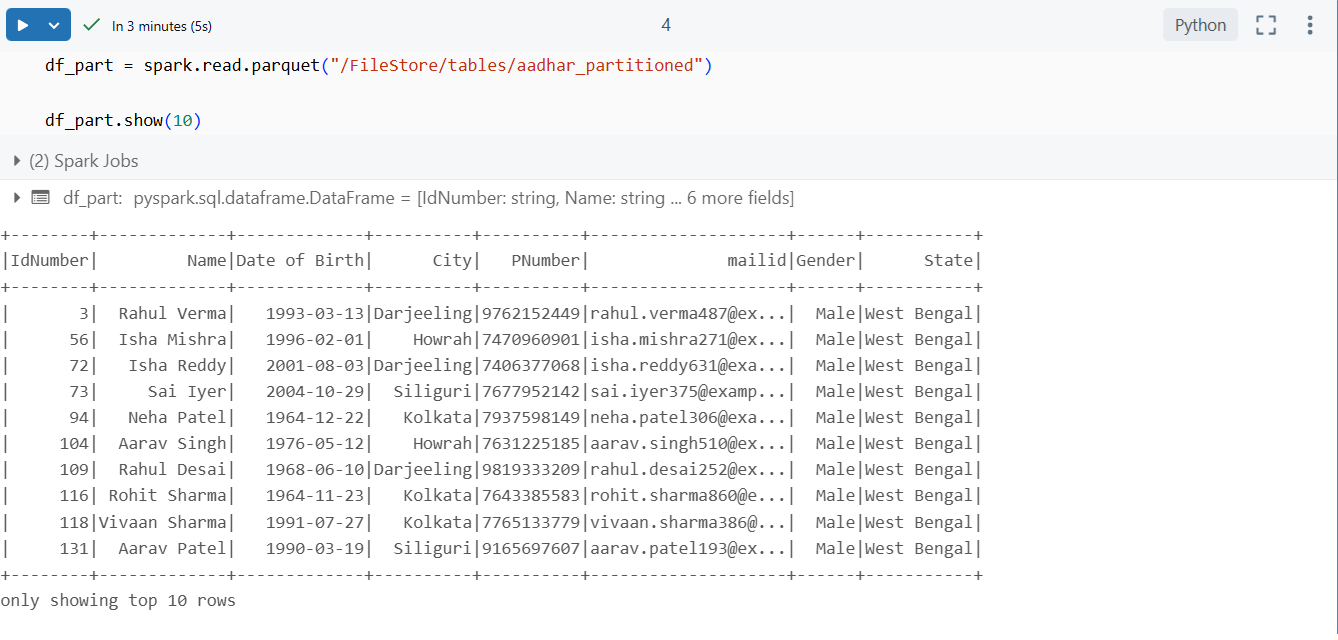This screenshot has height=640, width=1338.
Task: Click the IdNumber column header in output
Action: click(47, 260)
